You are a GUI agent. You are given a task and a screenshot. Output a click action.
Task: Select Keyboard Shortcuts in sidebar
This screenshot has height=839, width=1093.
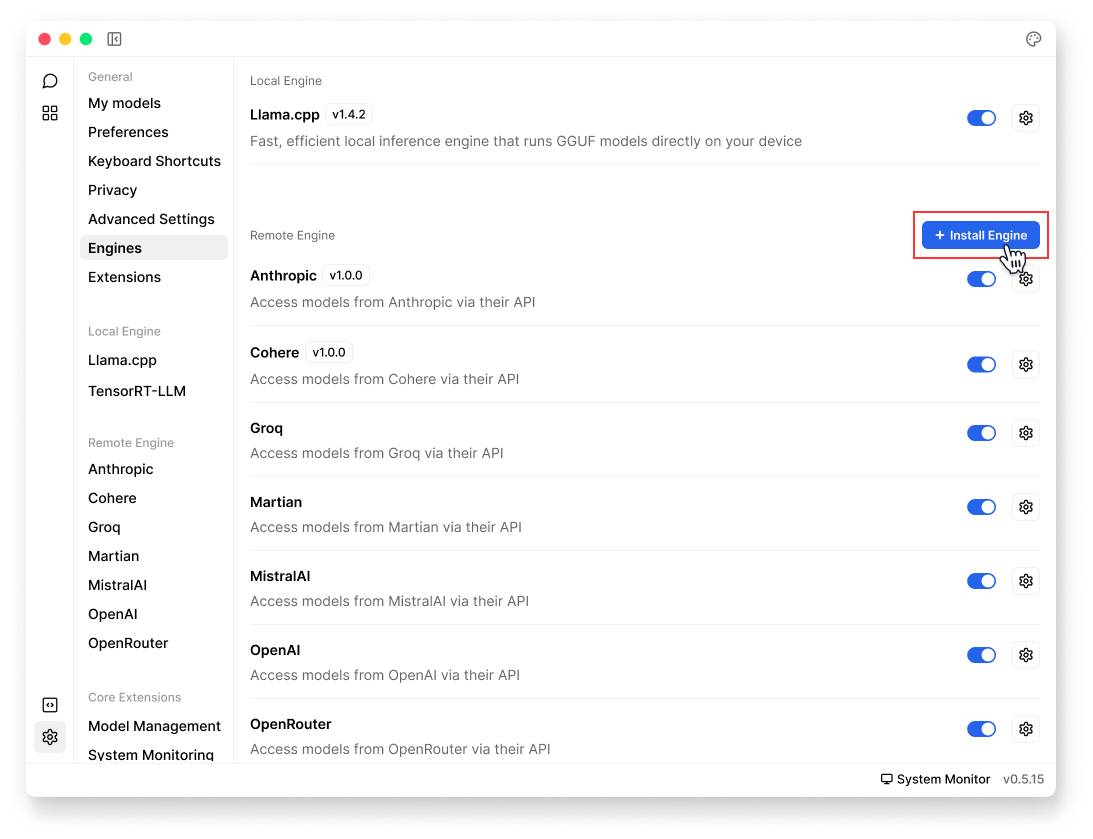click(x=154, y=161)
